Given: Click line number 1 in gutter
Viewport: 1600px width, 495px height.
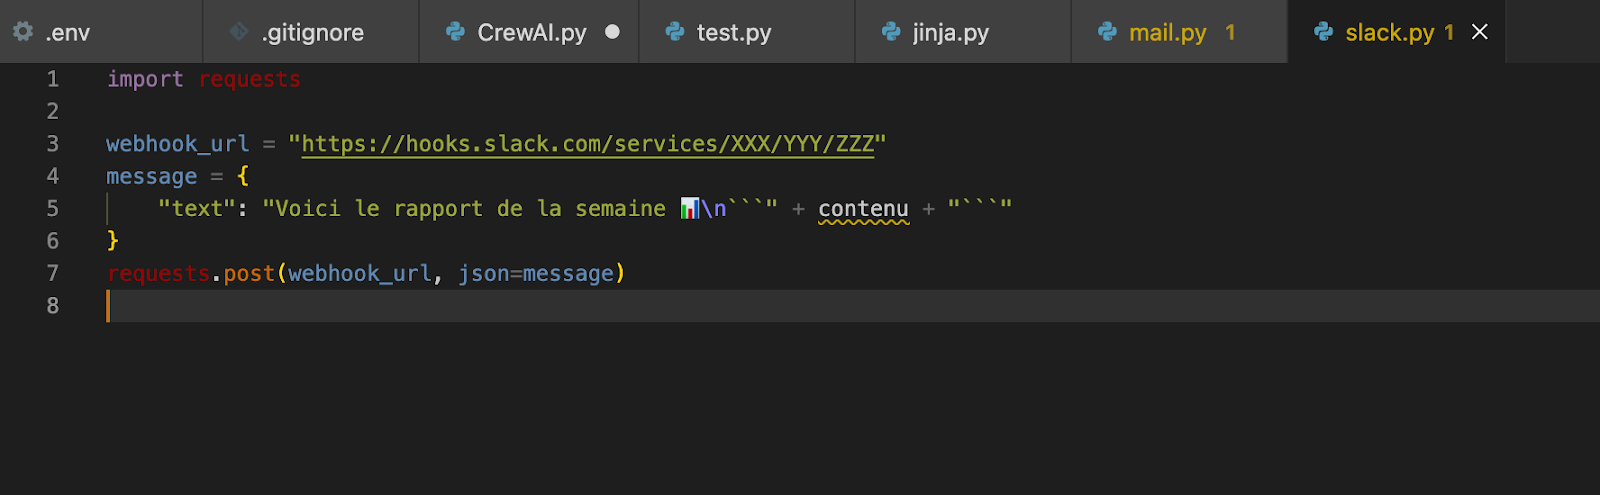Looking at the screenshot, I should click(x=53, y=79).
